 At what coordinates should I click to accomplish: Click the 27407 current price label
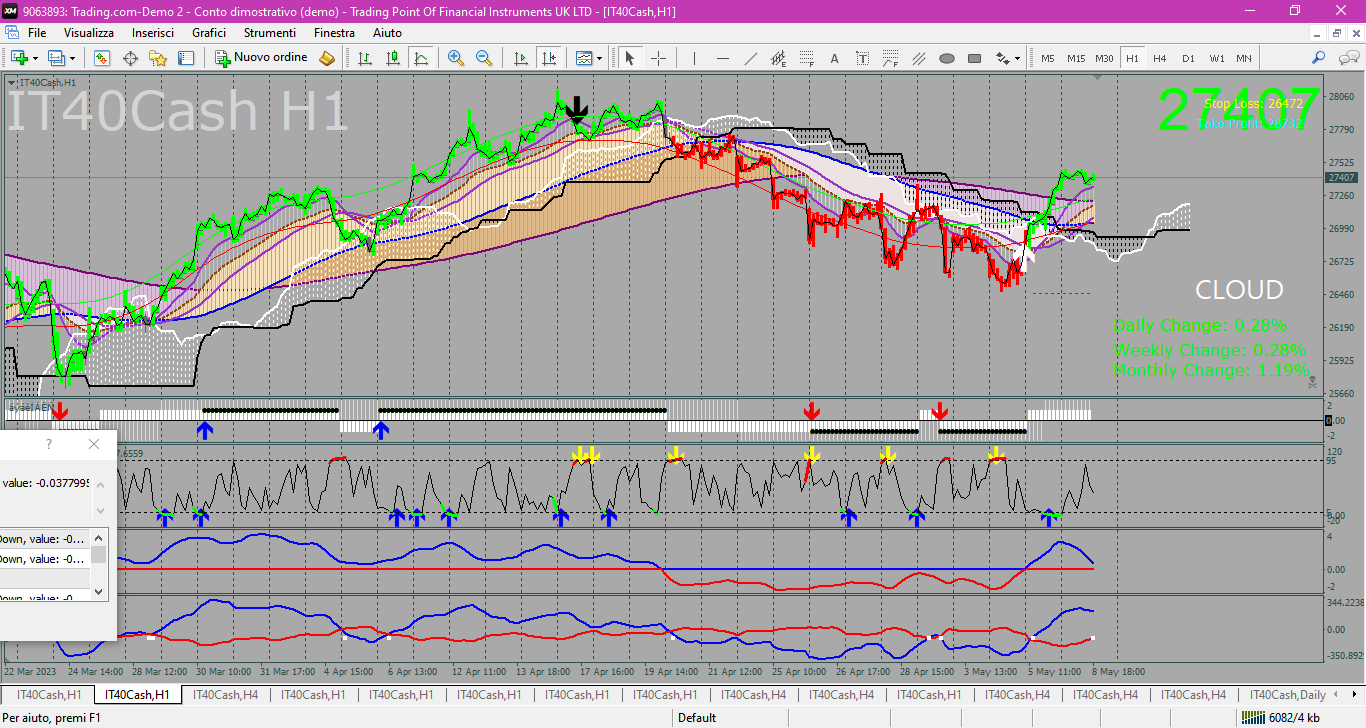tap(1341, 178)
